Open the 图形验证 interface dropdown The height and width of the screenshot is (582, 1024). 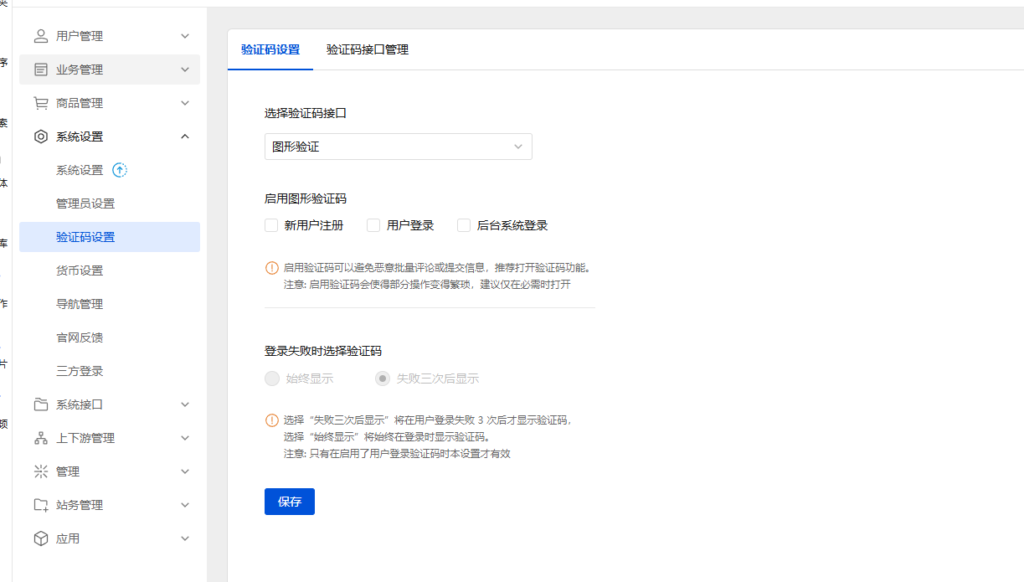398,146
